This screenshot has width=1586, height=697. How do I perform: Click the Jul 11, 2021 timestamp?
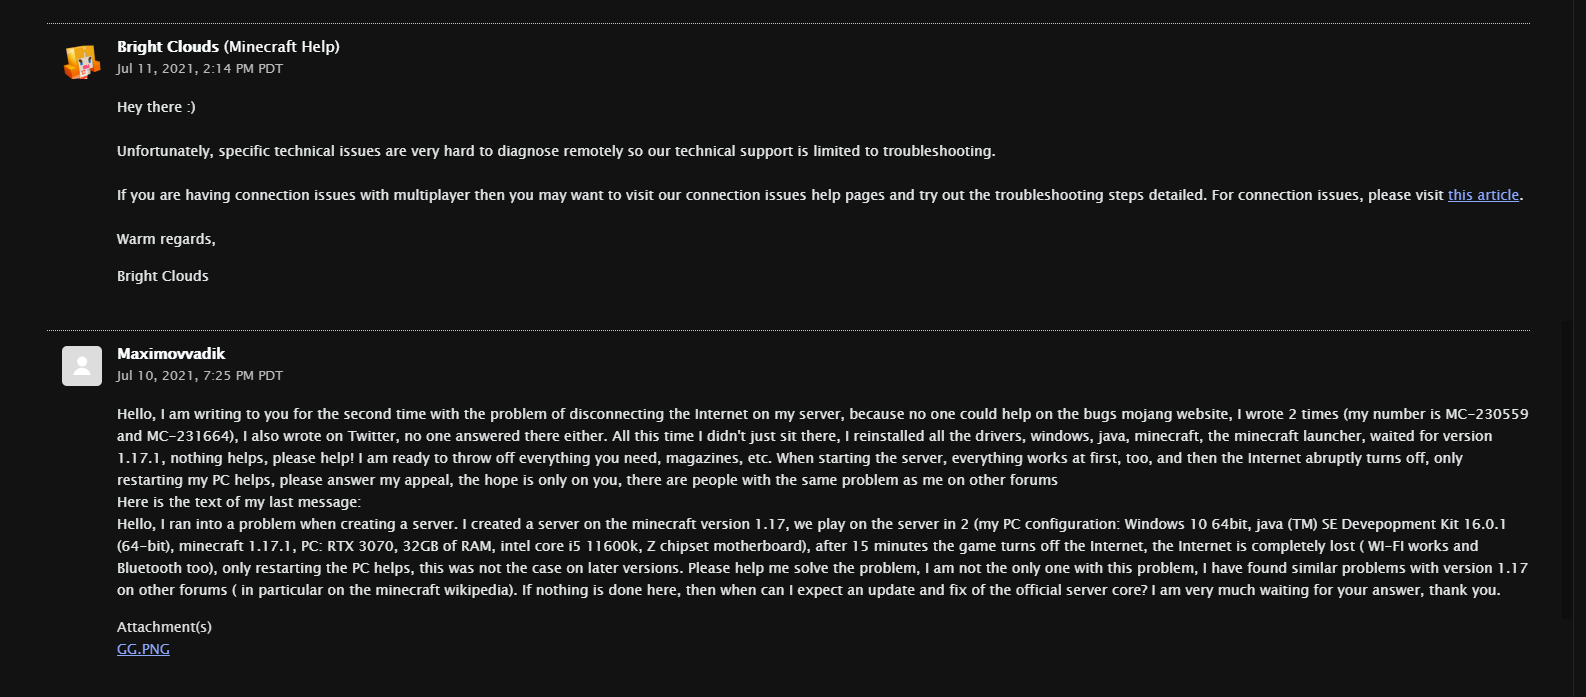(x=200, y=69)
